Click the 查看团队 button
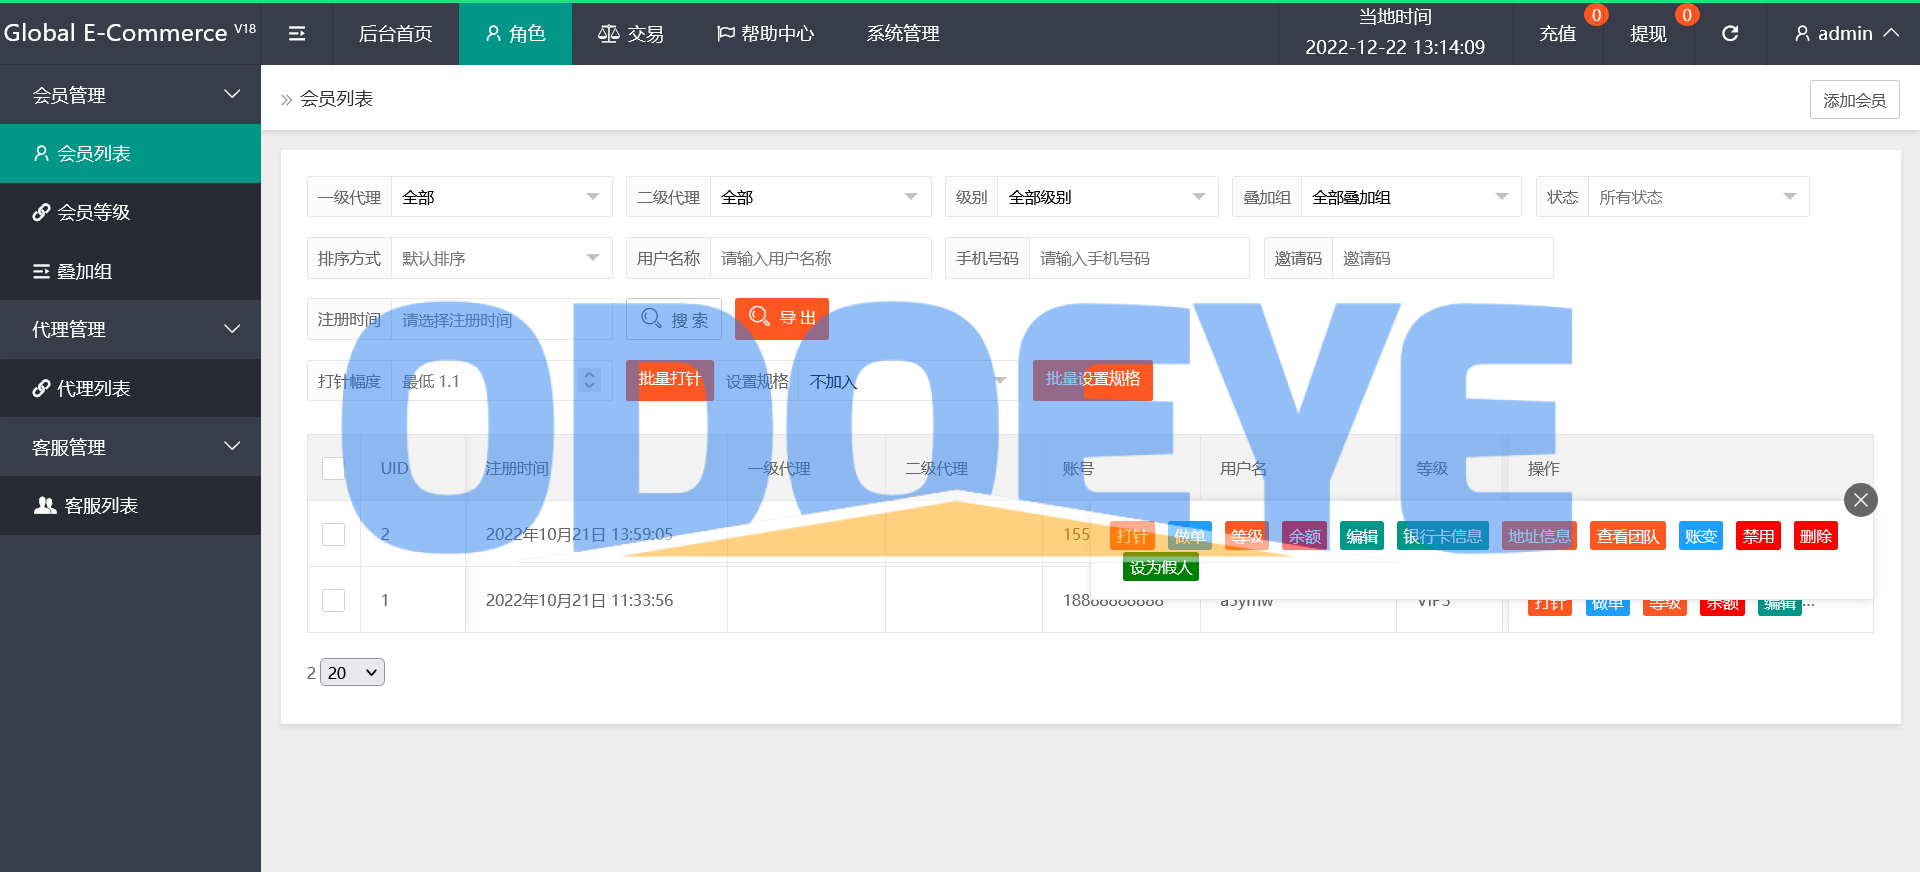 [1628, 536]
